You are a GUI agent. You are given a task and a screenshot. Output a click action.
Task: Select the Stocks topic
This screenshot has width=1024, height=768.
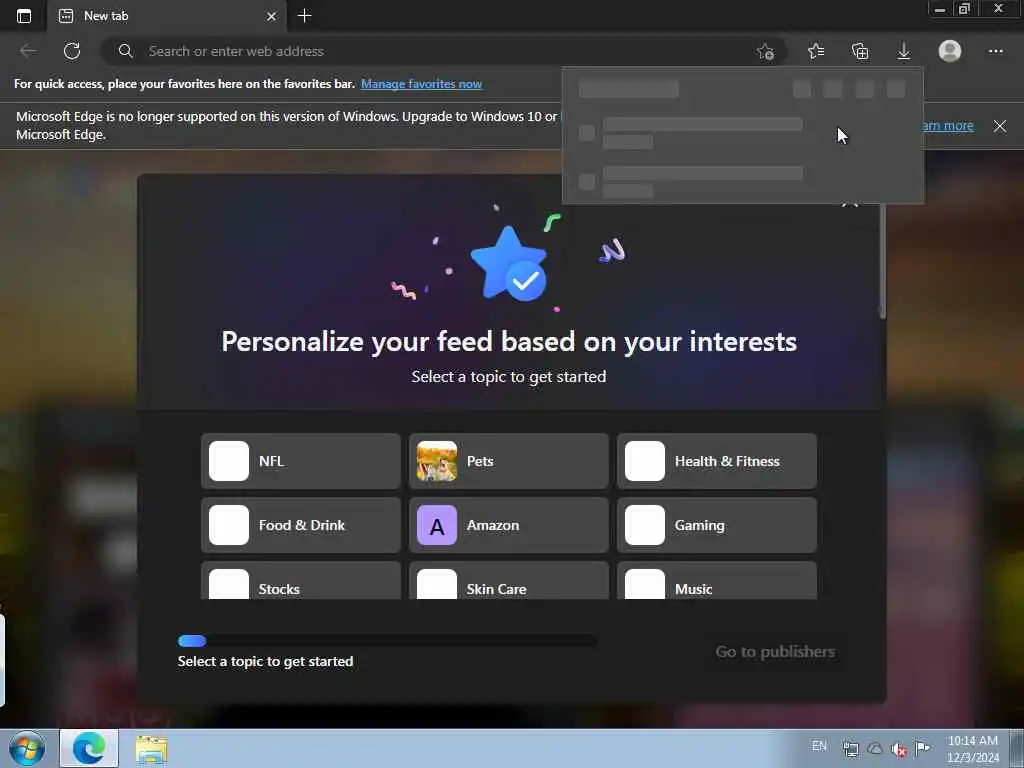(300, 581)
